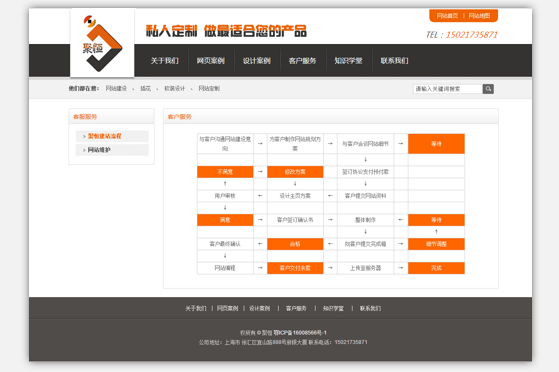Click the 插花 breadcrumb link
559x372 pixels.
(x=145, y=88)
